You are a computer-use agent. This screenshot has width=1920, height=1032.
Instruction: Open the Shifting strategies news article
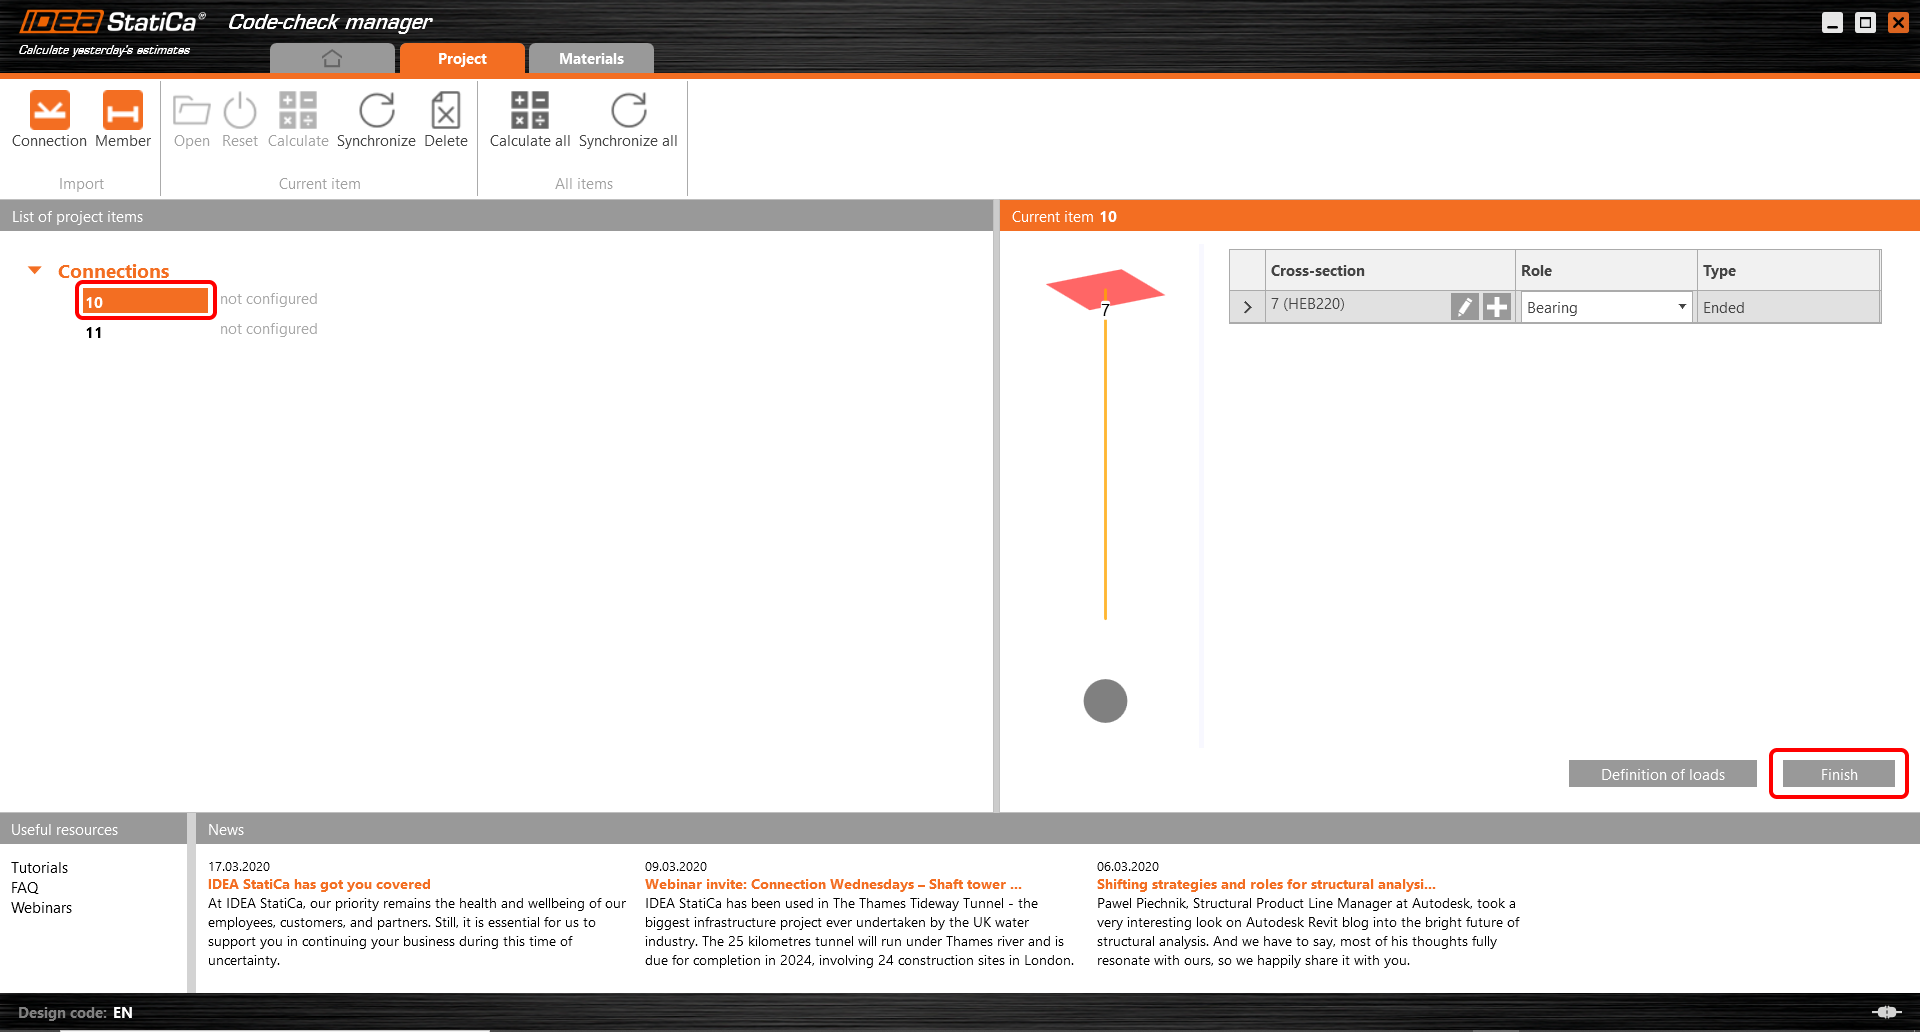pyautogui.click(x=1266, y=884)
